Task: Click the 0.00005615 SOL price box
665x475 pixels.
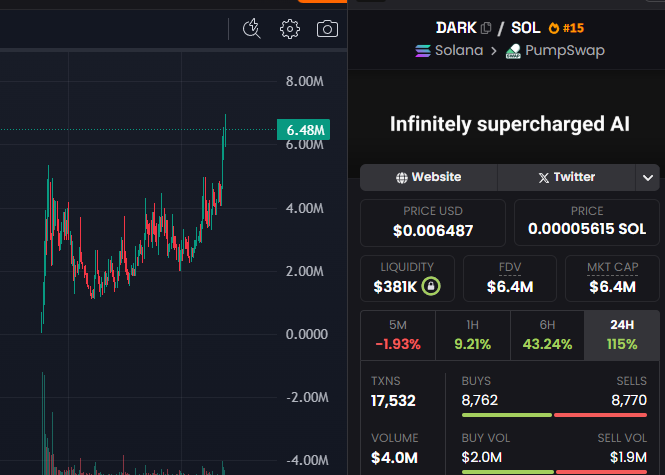Action: (x=587, y=223)
